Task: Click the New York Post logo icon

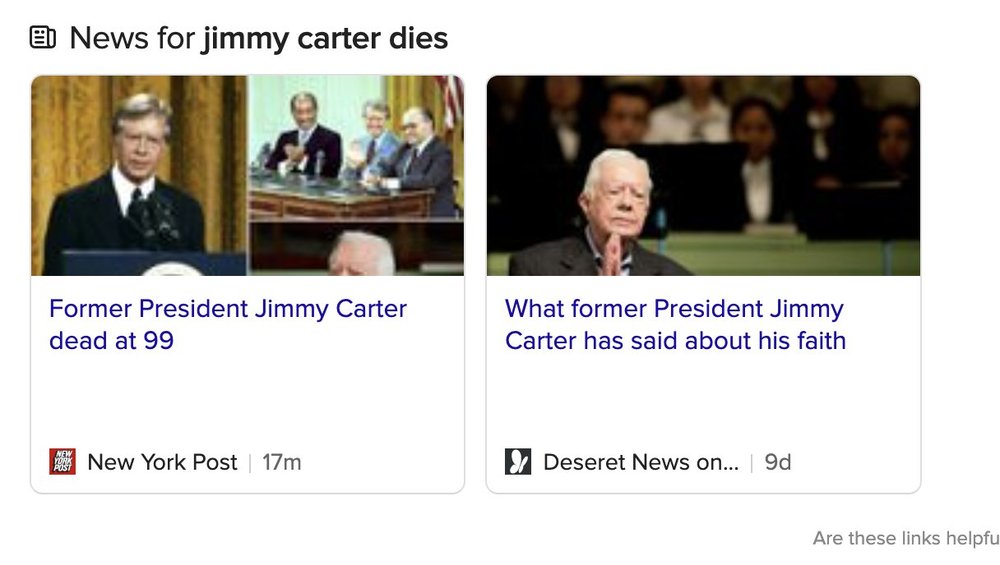Action: click(x=62, y=462)
